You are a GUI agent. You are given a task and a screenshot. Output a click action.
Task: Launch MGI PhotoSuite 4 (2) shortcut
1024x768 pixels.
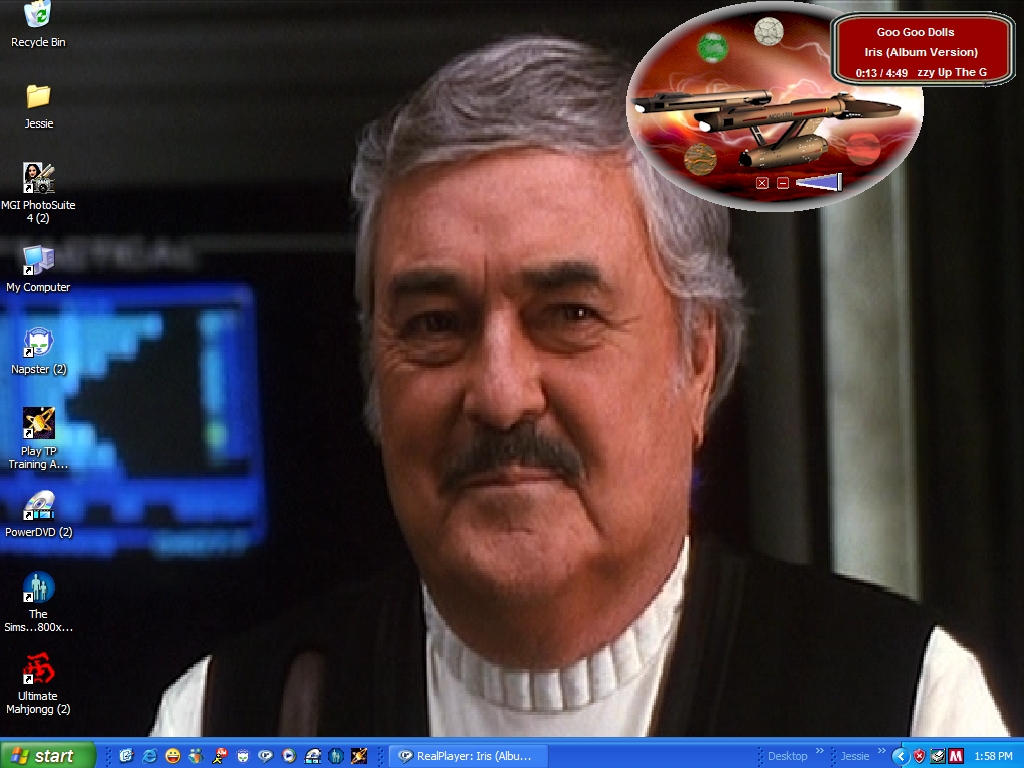point(39,193)
